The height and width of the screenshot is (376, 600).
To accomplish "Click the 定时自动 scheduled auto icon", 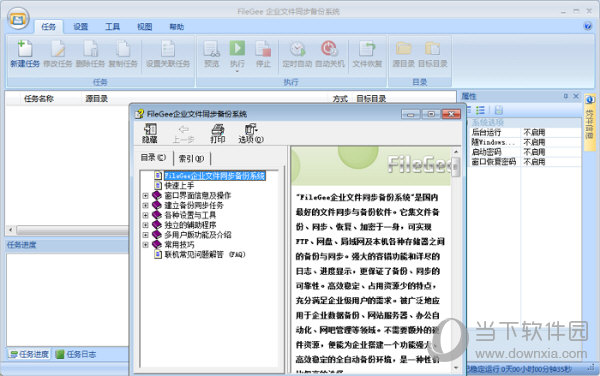I will click(297, 50).
